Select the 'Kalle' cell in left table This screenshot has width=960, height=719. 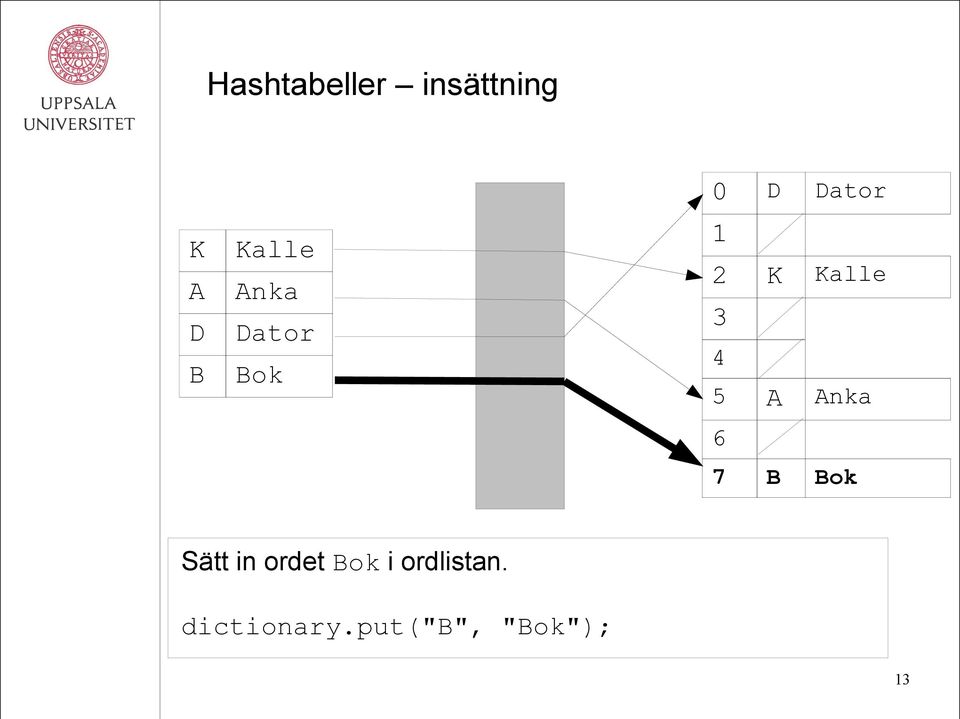pyautogui.click(x=279, y=250)
